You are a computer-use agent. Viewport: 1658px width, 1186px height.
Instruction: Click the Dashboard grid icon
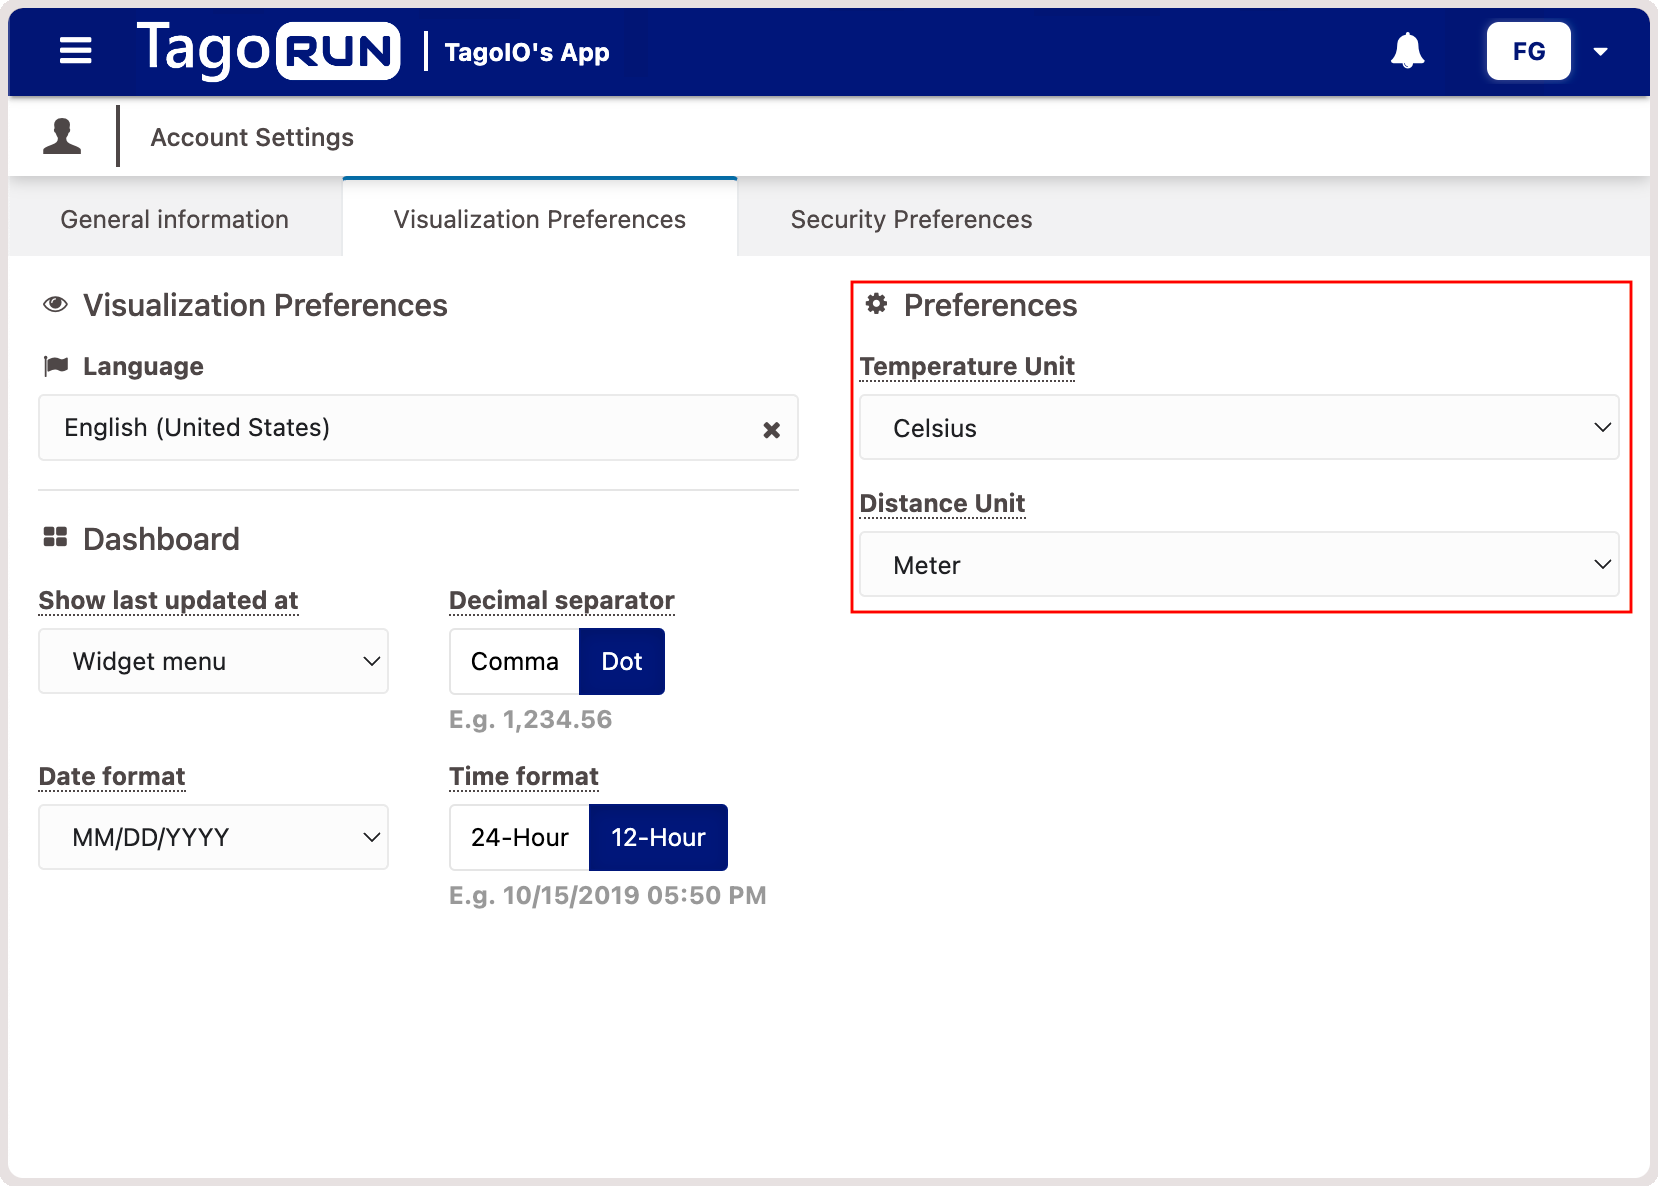pos(55,538)
